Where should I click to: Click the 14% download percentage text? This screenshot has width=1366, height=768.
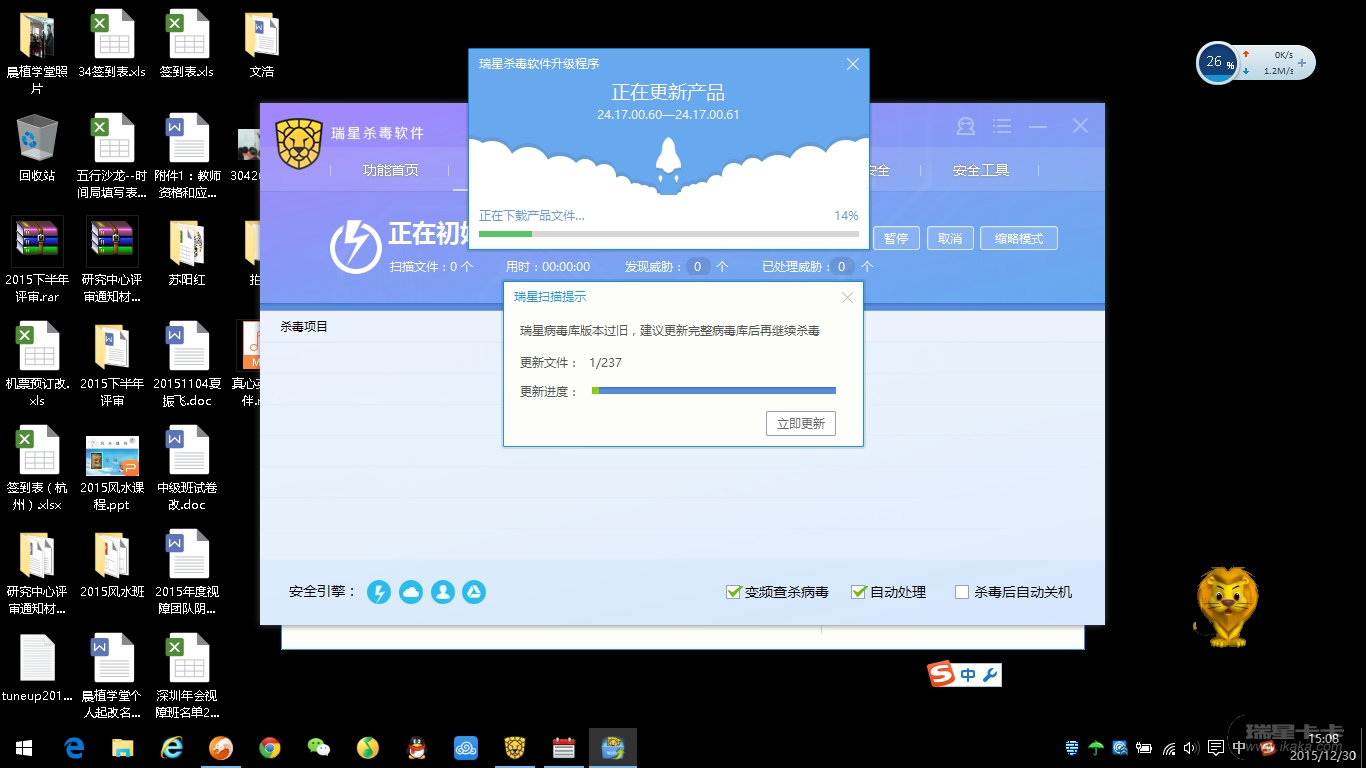point(846,216)
